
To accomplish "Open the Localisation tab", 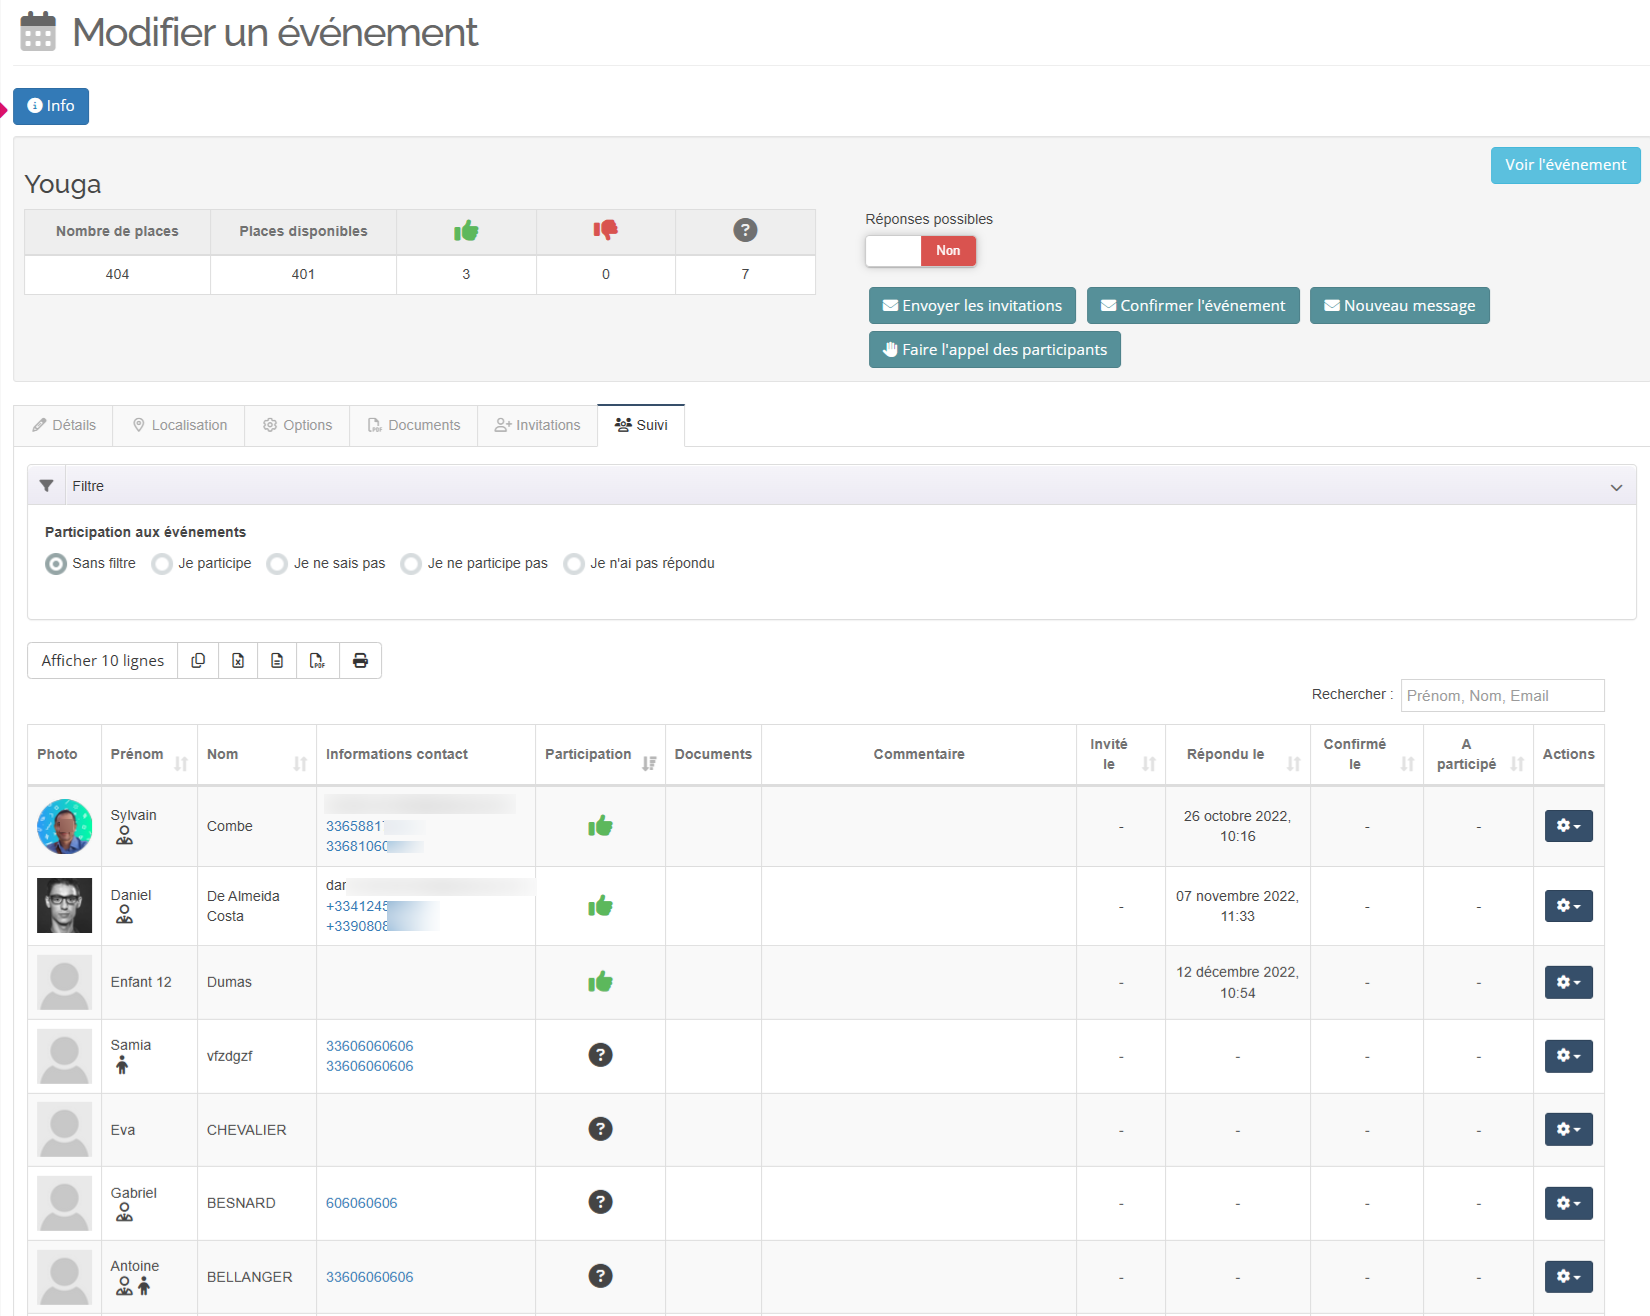I will [x=179, y=426].
